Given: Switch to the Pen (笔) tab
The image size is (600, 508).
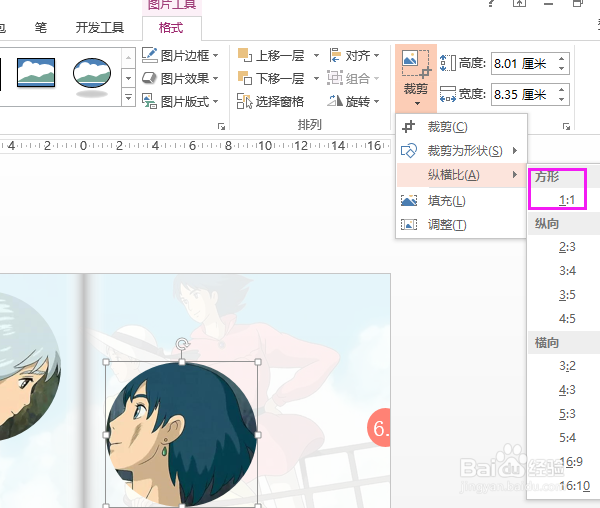Looking at the screenshot, I should pyautogui.click(x=41, y=28).
